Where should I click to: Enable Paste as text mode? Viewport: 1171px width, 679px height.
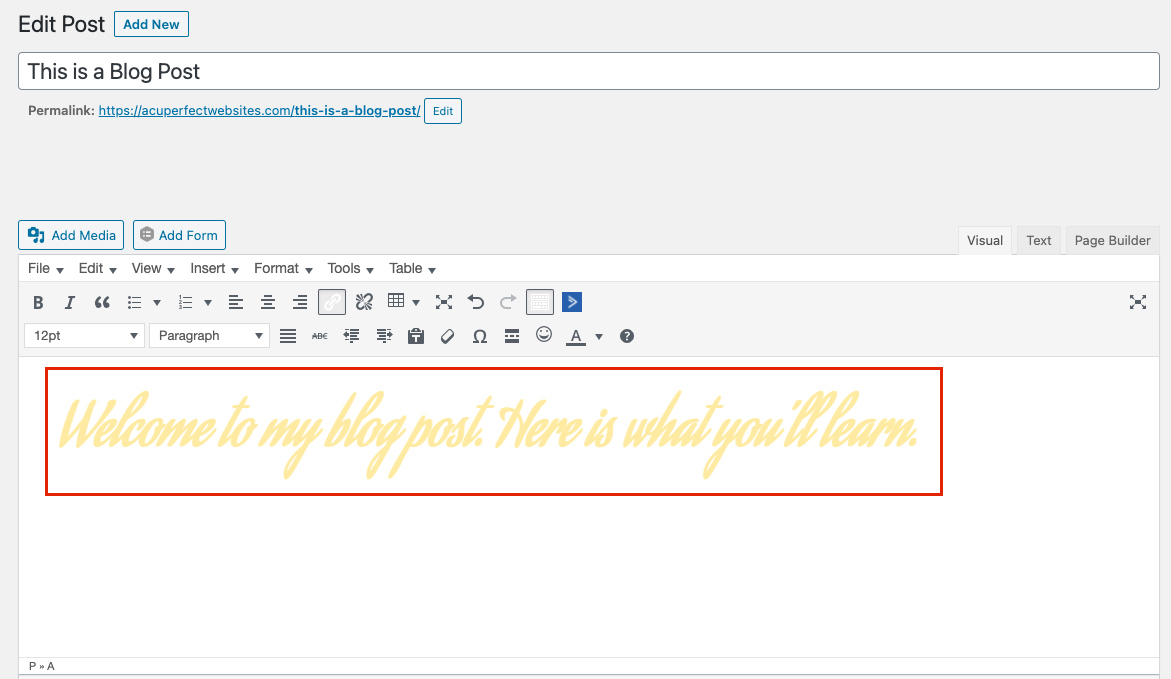click(x=415, y=336)
